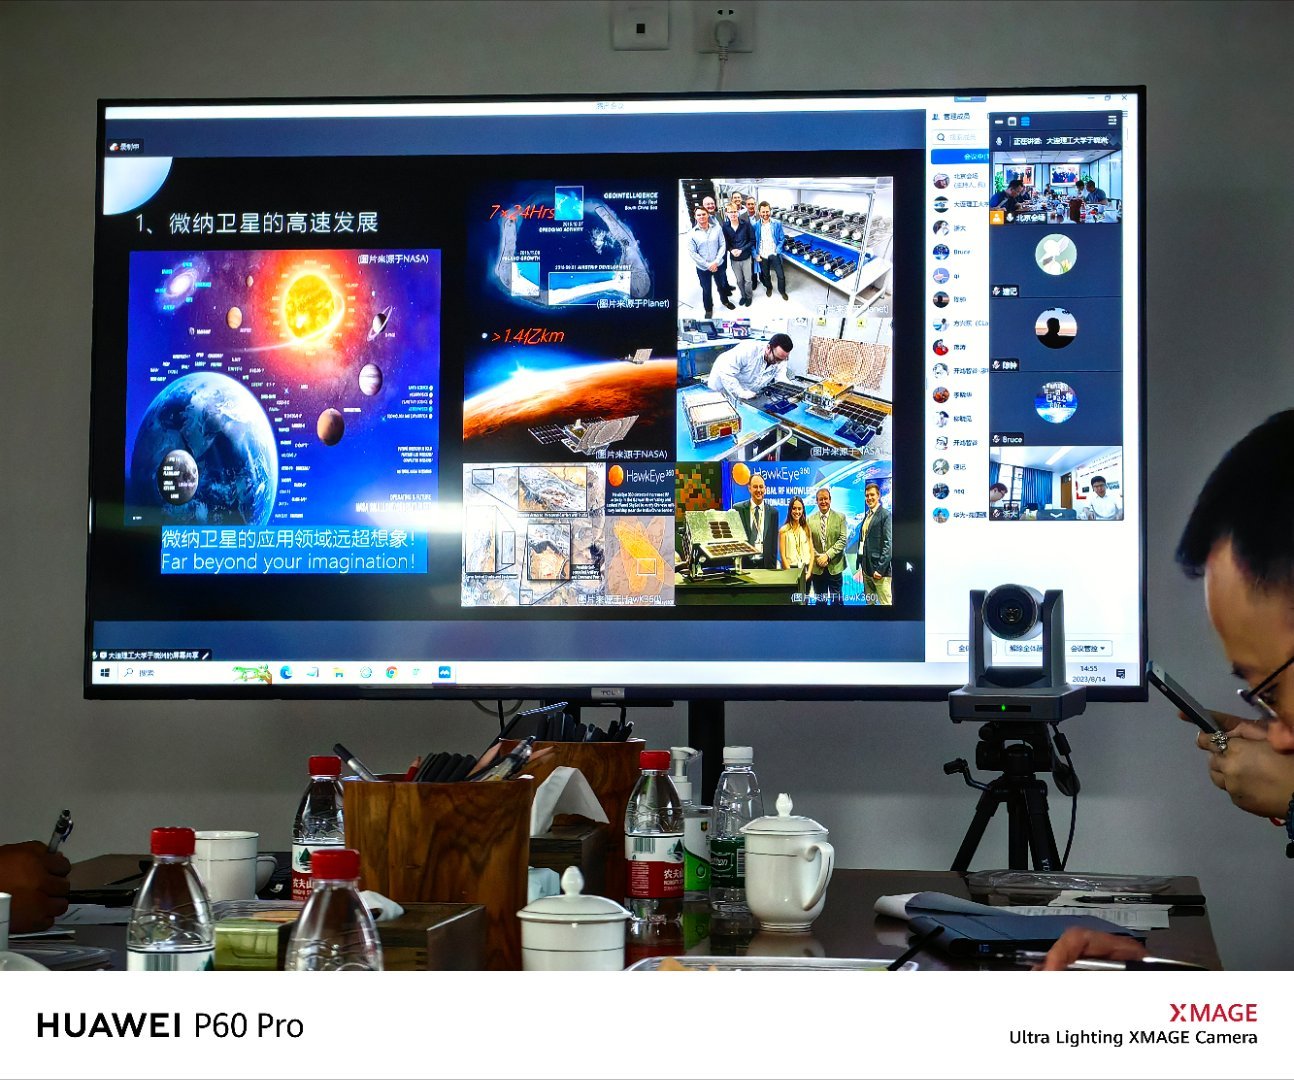The image size is (1294, 1080).
Task: Launch Google Chrome from the taskbar
Action: [x=392, y=672]
